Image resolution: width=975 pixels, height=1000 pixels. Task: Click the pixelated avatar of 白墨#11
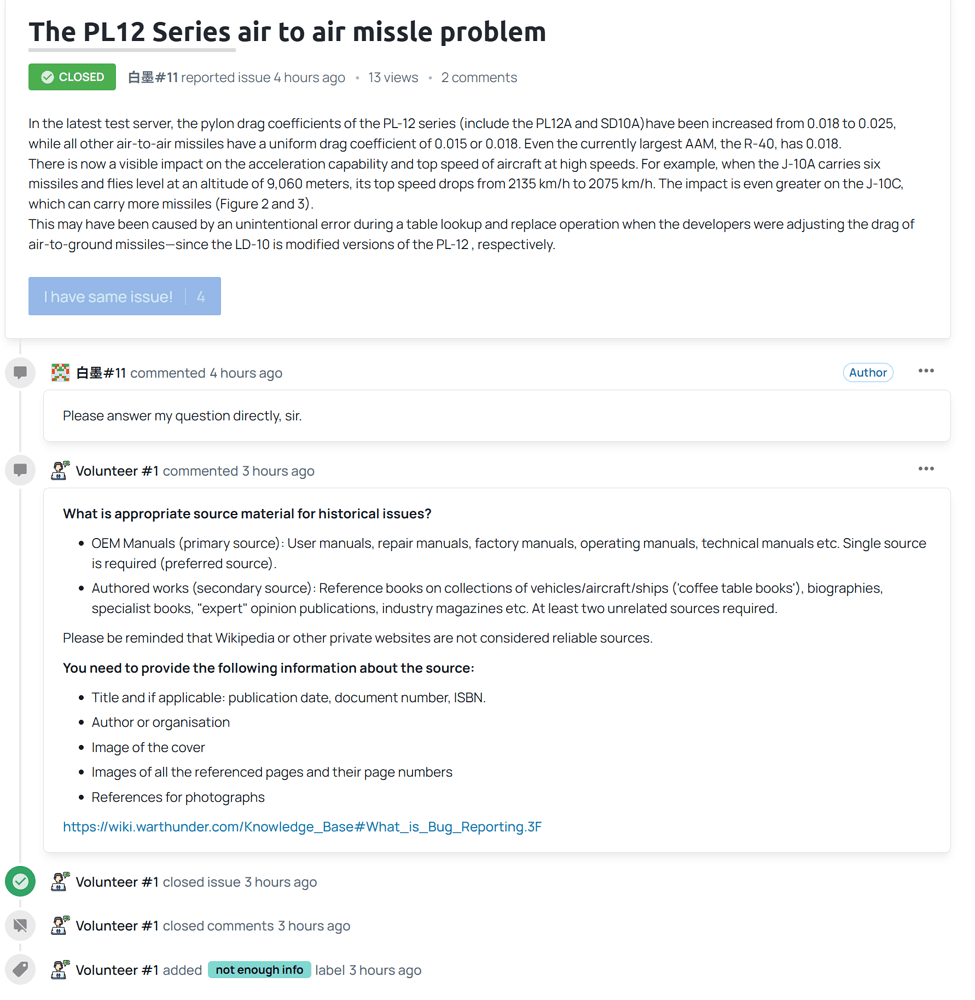[61, 373]
